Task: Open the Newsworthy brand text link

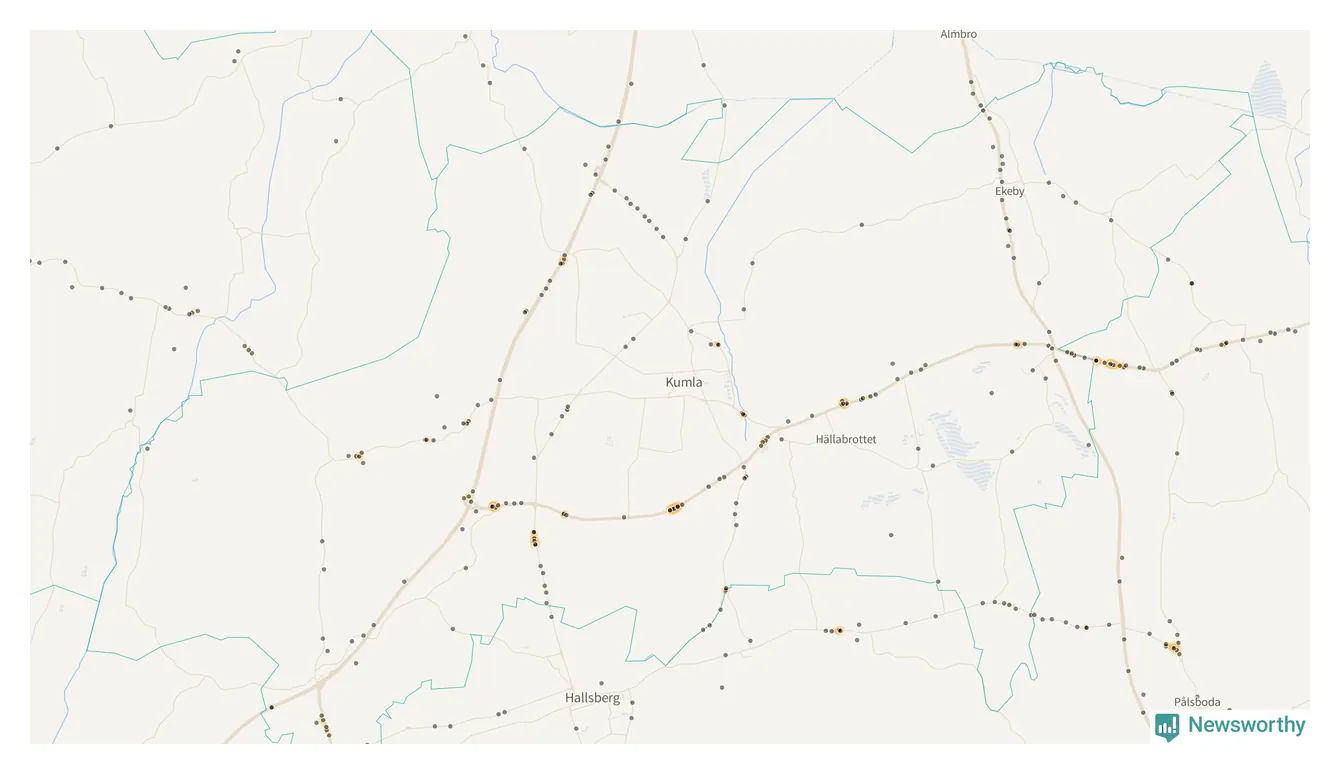Action: coord(1246,725)
